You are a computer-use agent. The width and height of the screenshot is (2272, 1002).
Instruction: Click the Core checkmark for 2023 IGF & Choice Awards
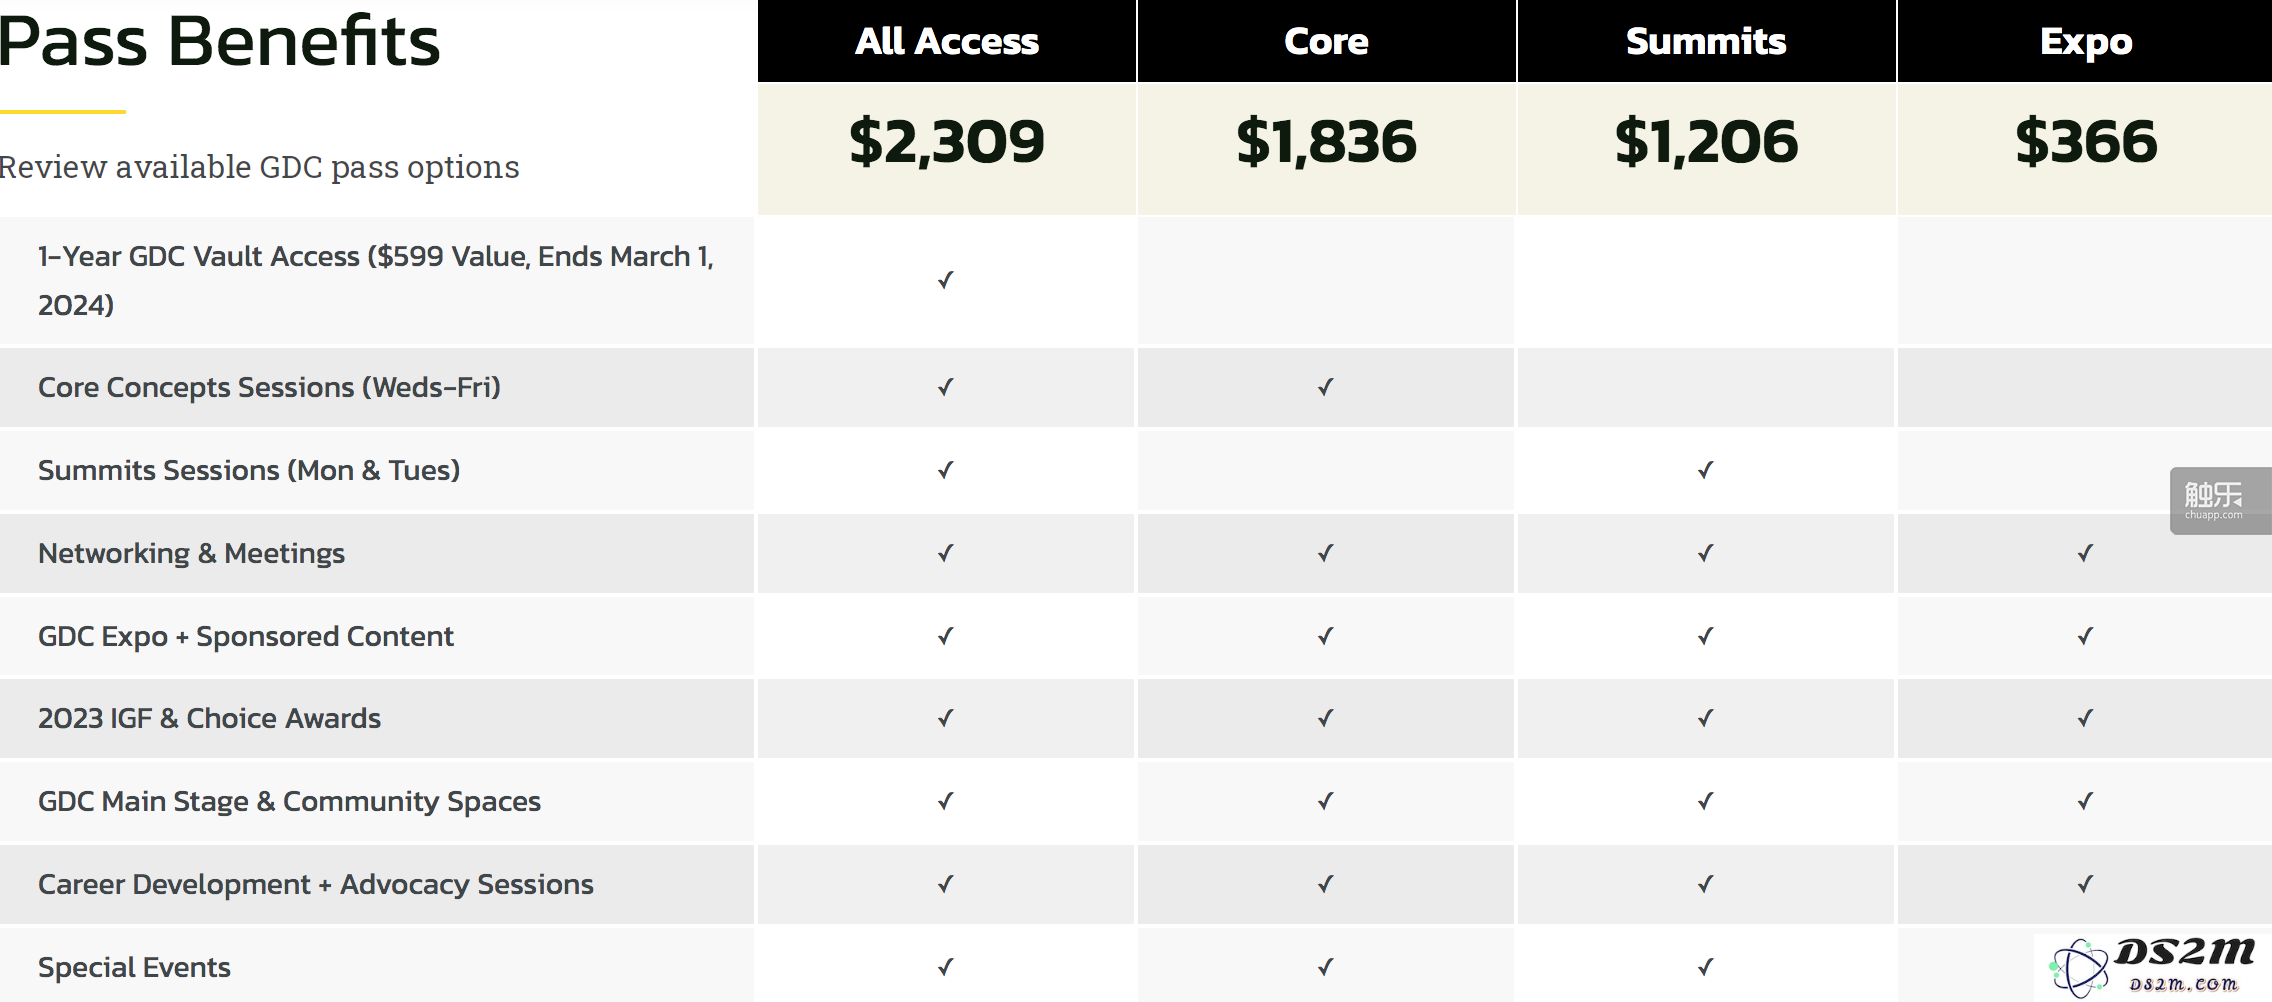[1325, 718]
